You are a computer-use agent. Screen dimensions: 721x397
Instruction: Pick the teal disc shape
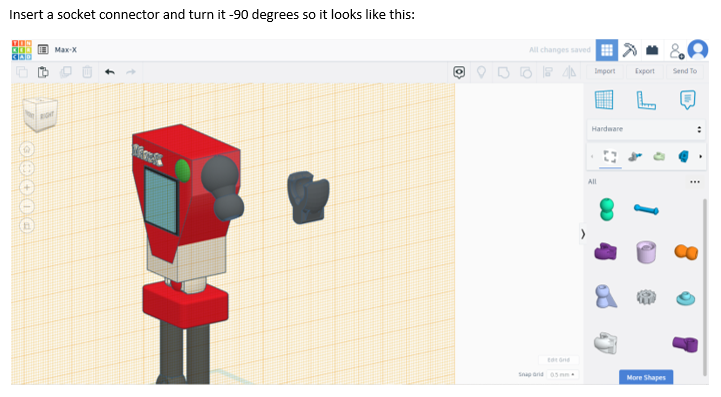pos(686,299)
